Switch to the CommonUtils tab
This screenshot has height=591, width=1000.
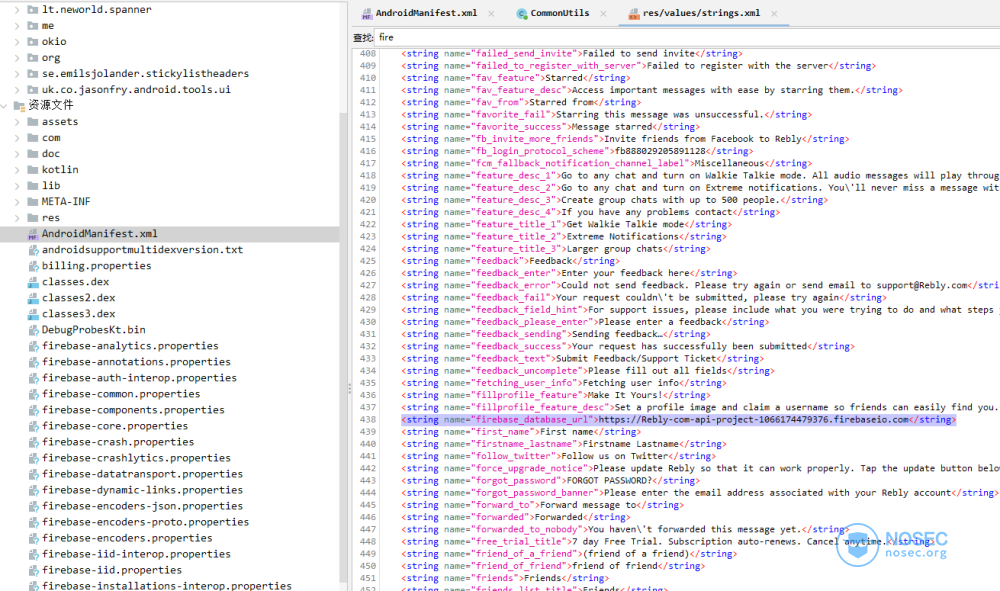tap(559, 13)
